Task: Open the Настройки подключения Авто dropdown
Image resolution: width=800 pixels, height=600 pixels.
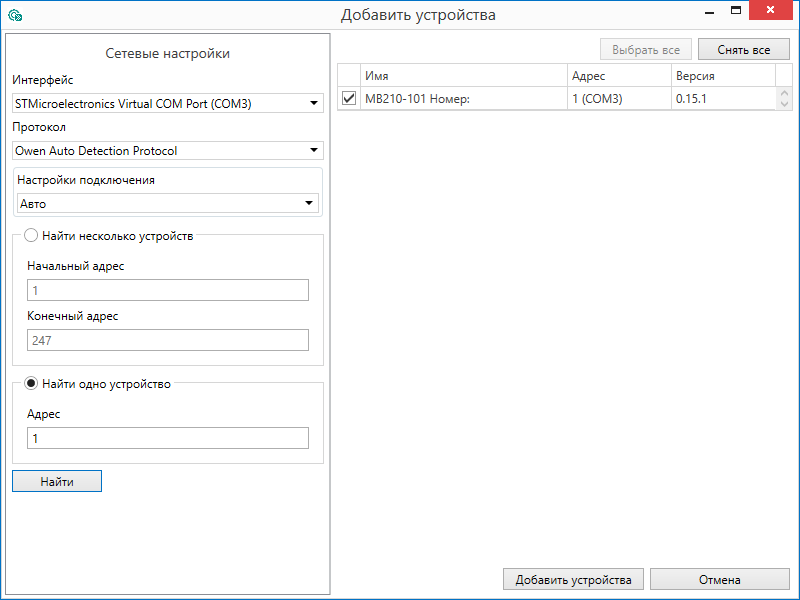Action: point(167,204)
